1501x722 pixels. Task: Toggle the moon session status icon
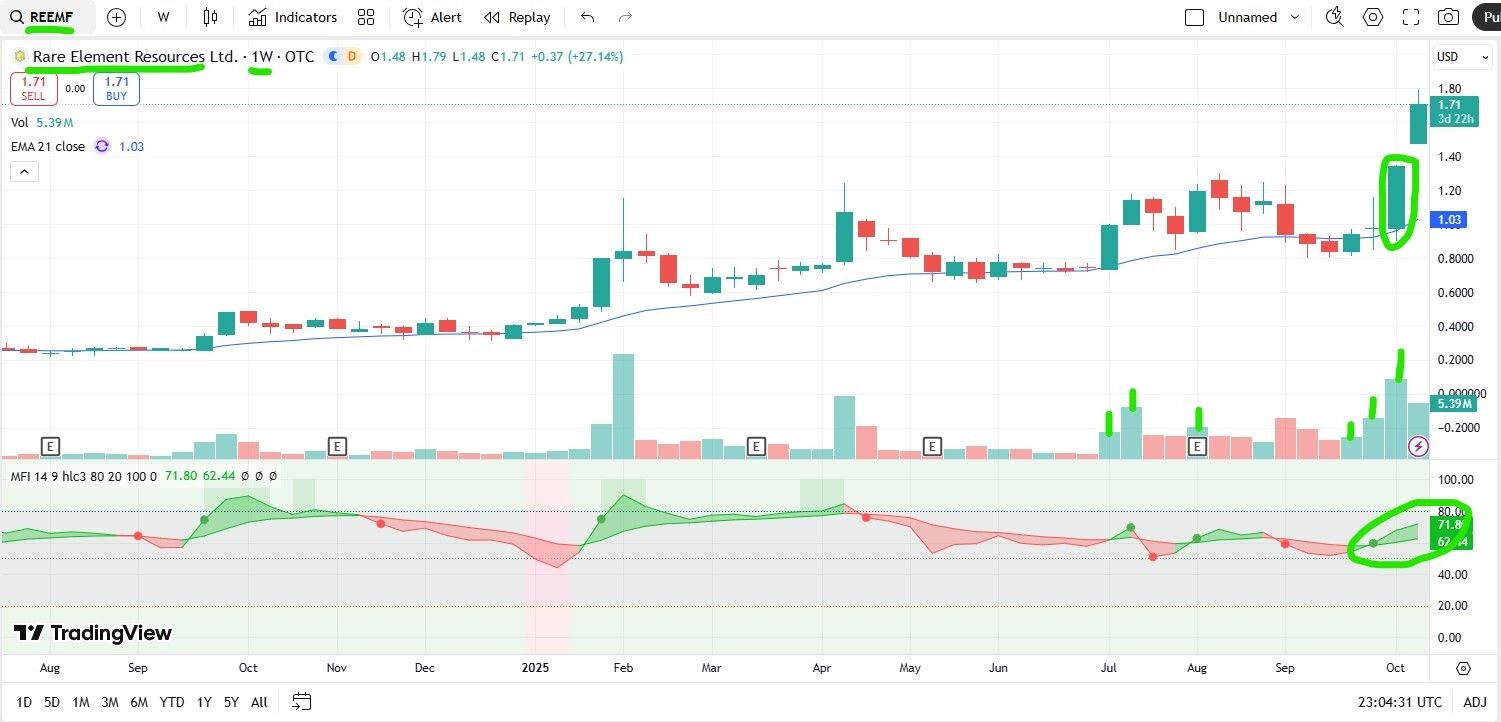tap(333, 57)
